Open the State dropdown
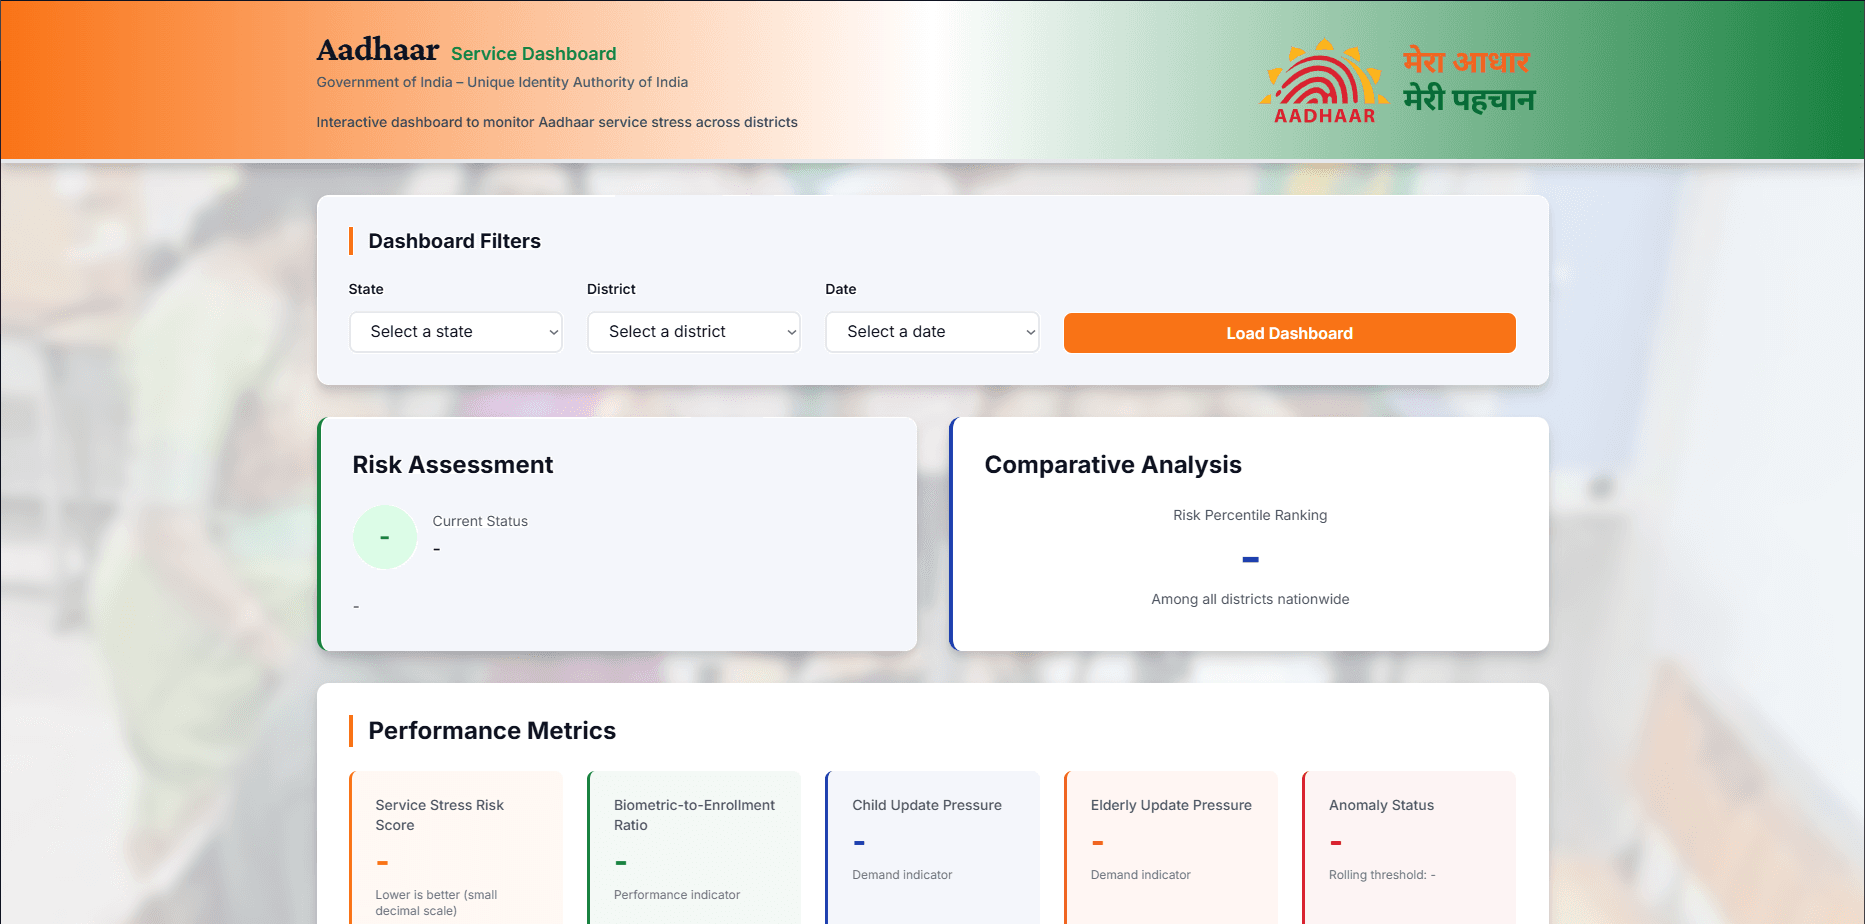Image resolution: width=1865 pixels, height=924 pixels. pos(455,332)
